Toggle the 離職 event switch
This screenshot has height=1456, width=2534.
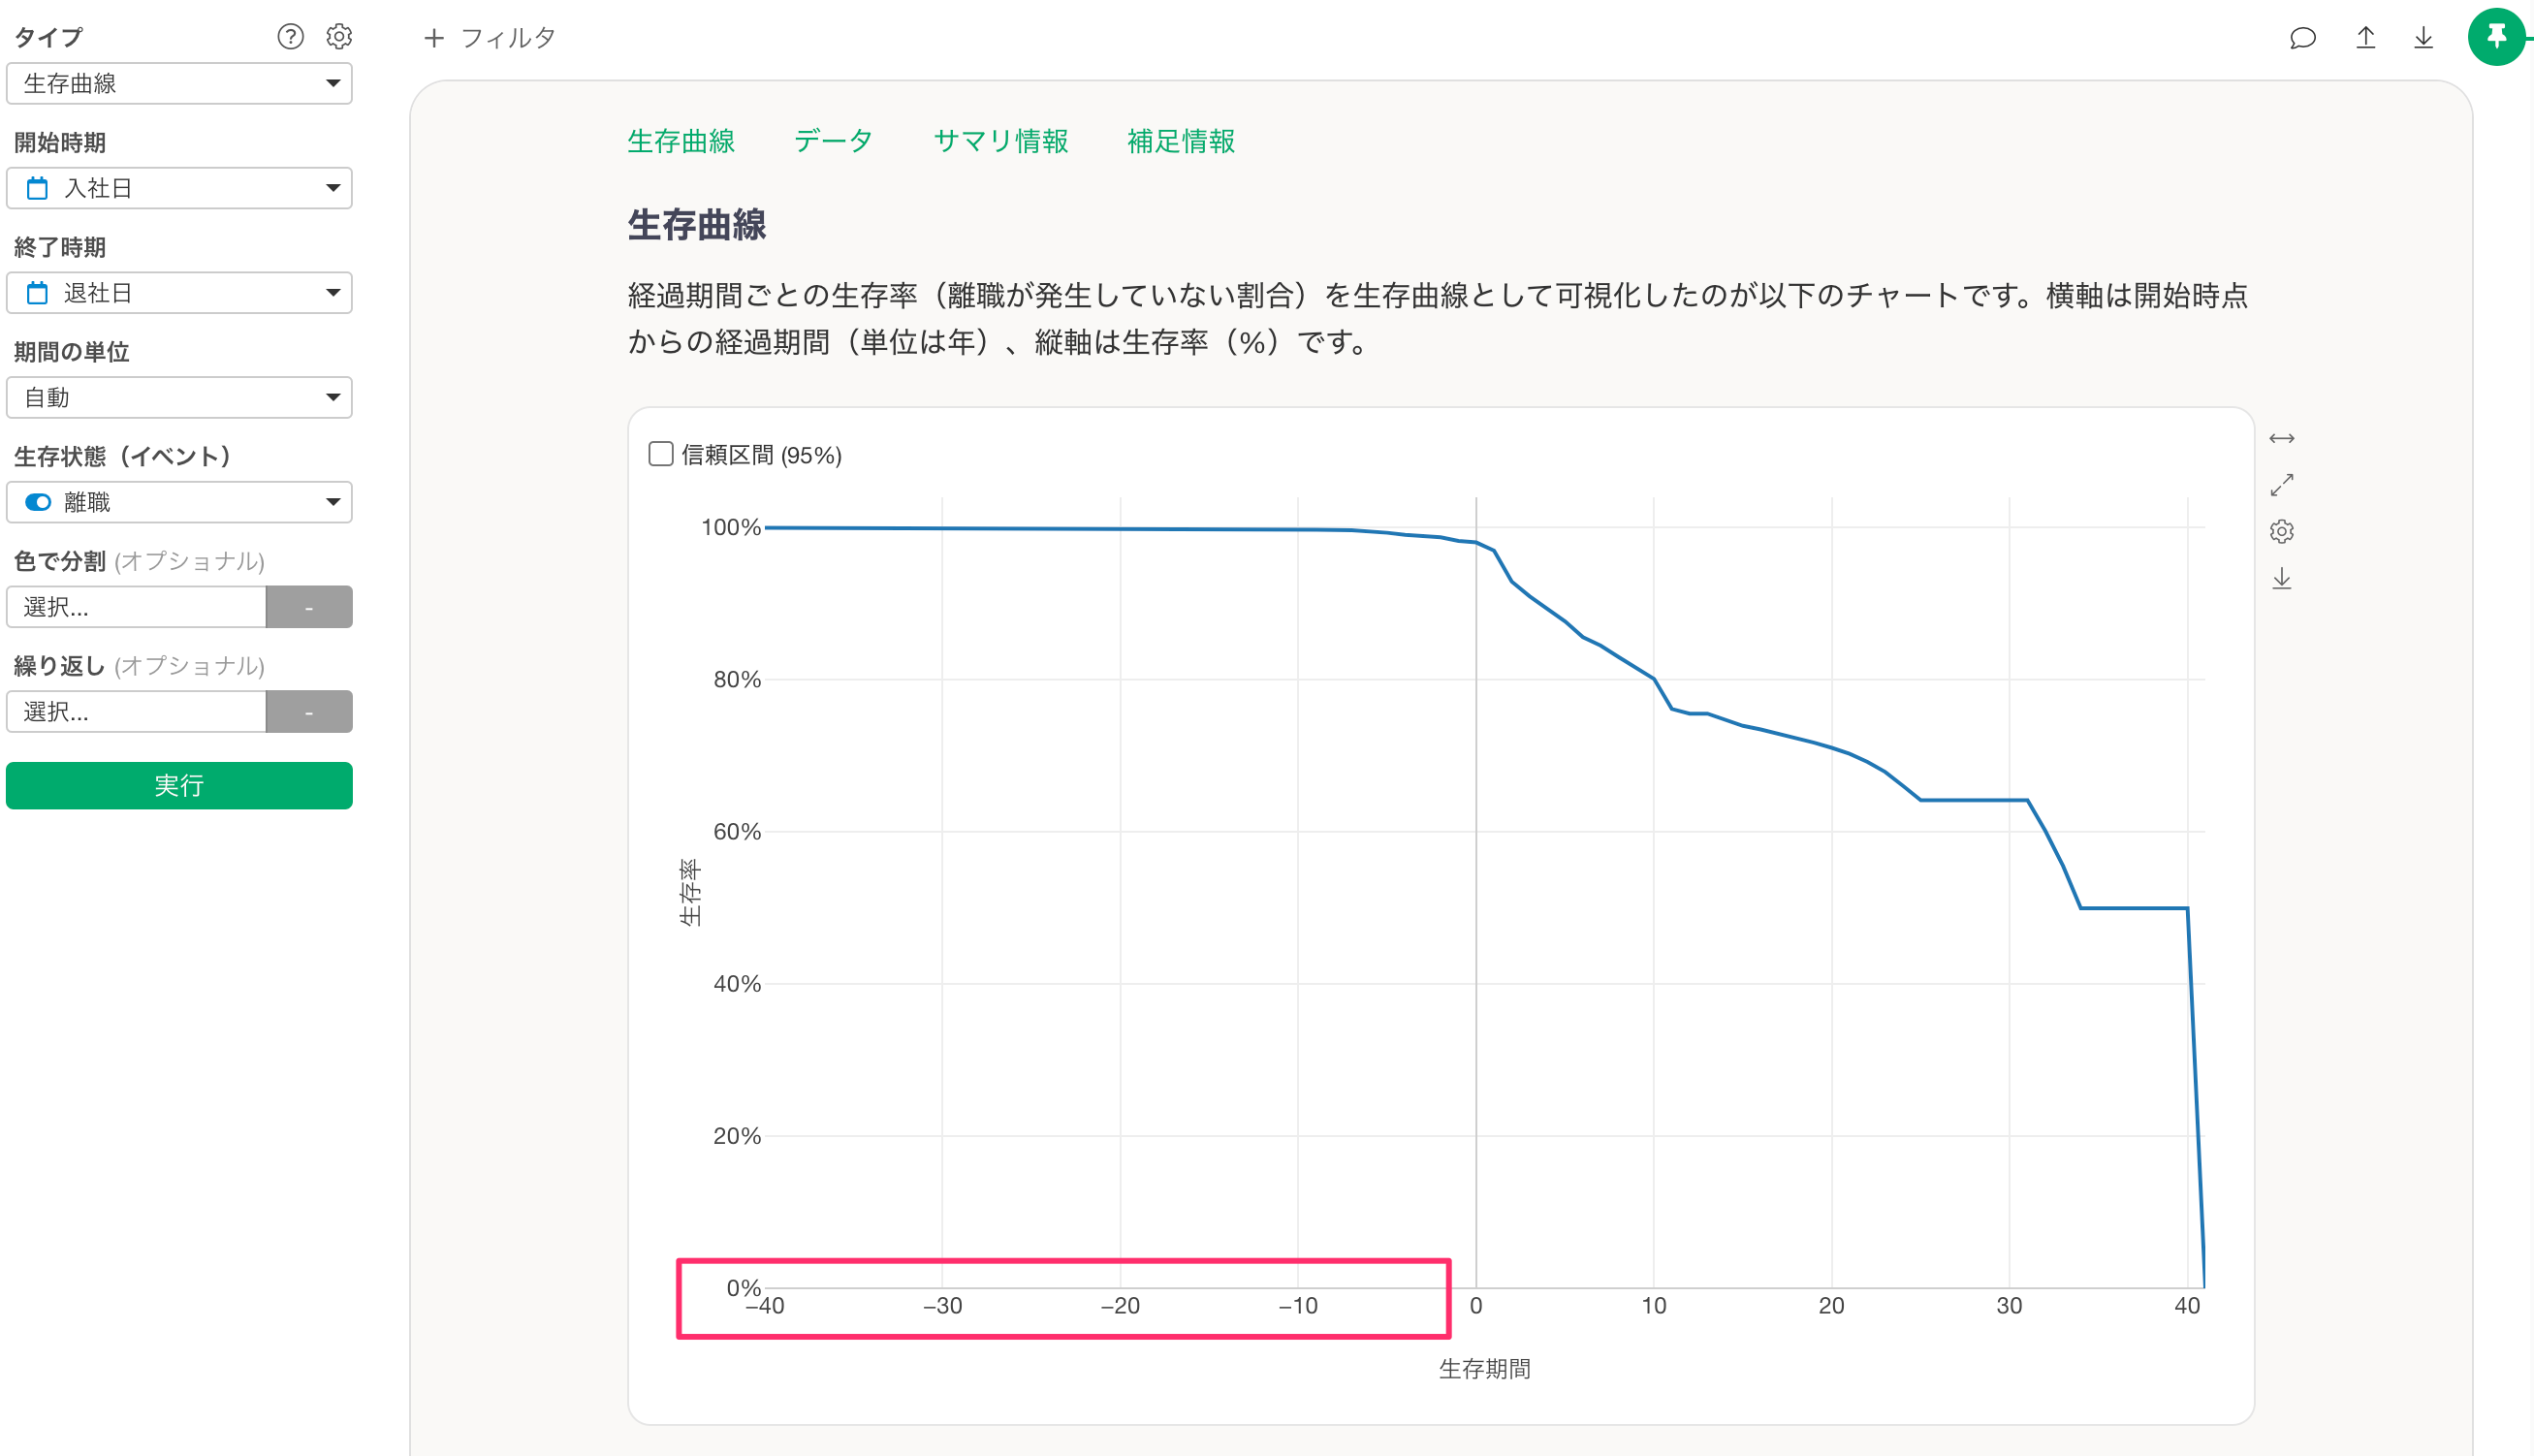[x=38, y=502]
